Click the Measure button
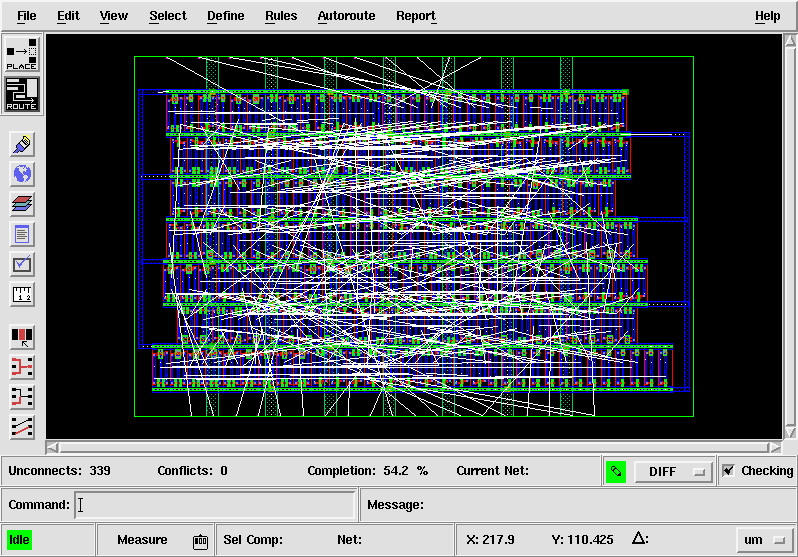 click(x=142, y=540)
